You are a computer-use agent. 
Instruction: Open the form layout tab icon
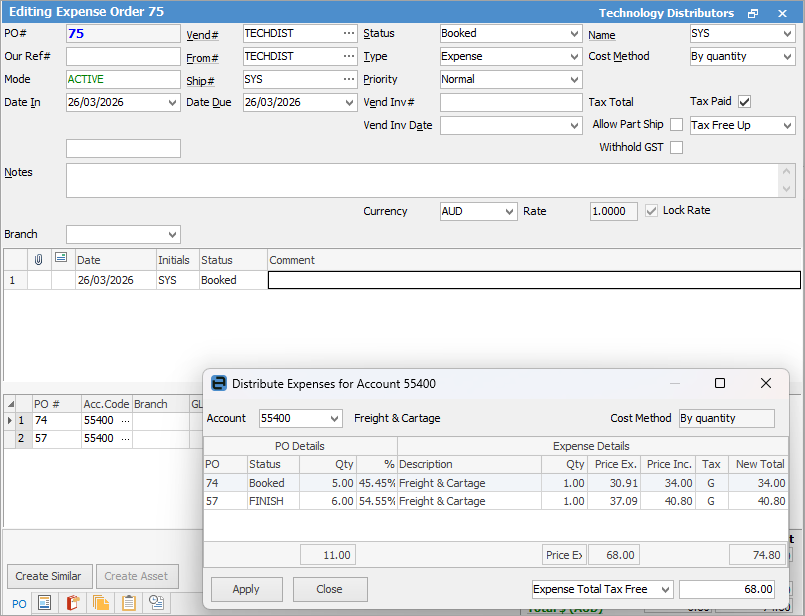[44, 603]
